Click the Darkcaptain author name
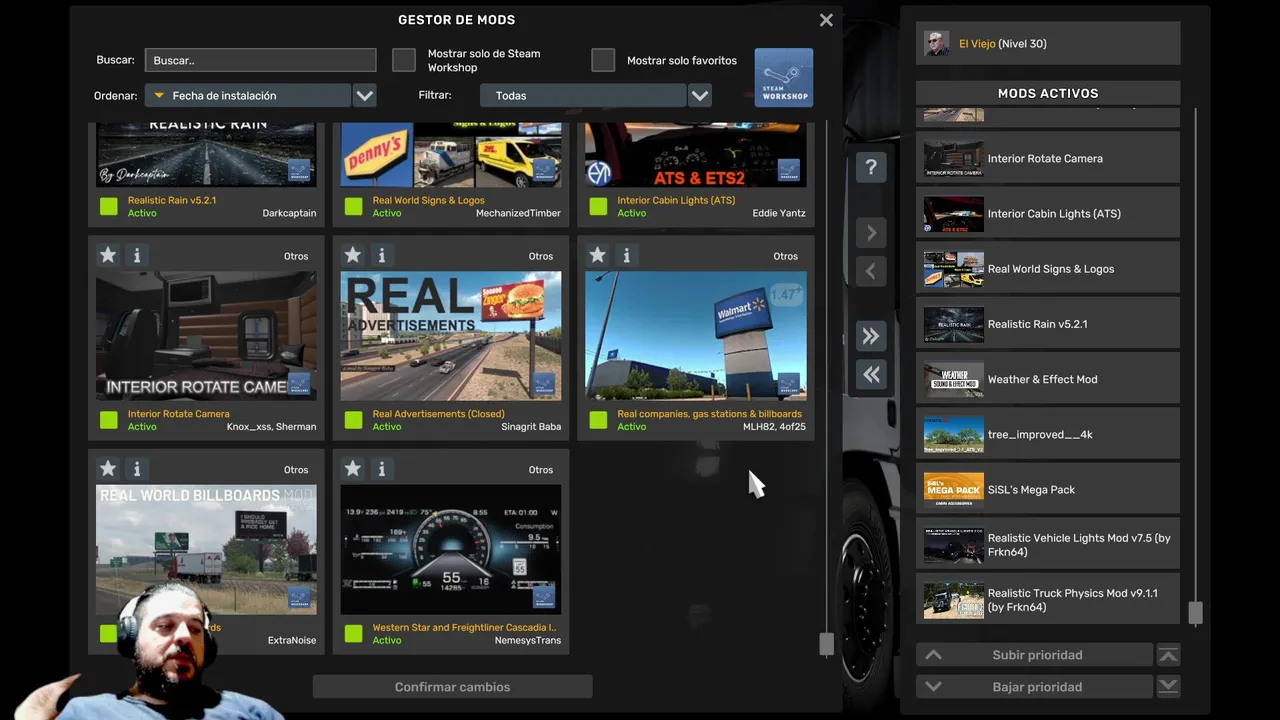This screenshot has height=720, width=1280. click(289, 213)
